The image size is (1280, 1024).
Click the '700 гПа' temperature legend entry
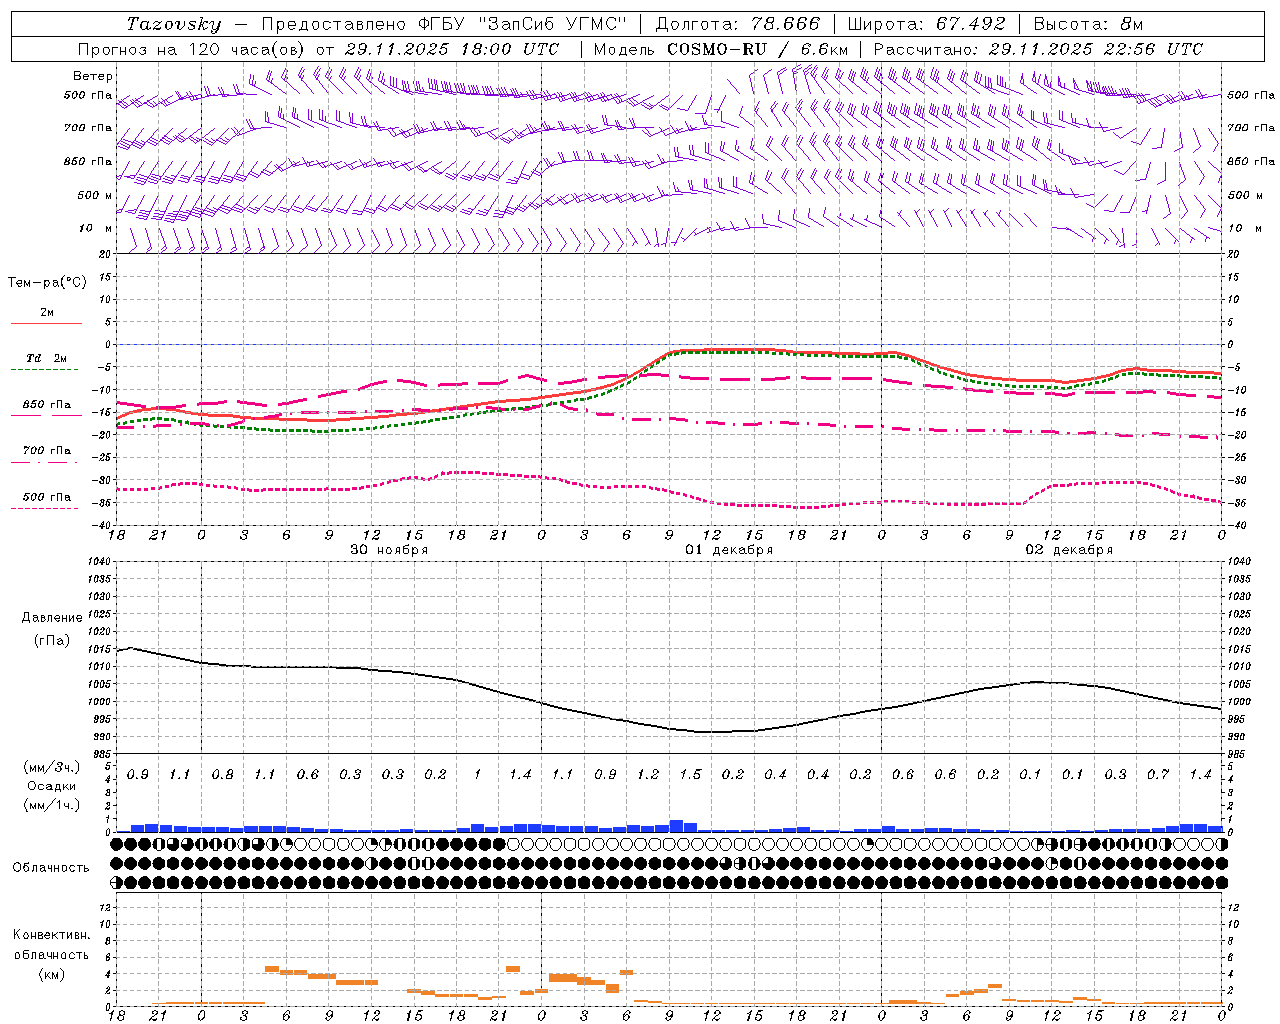point(47,451)
